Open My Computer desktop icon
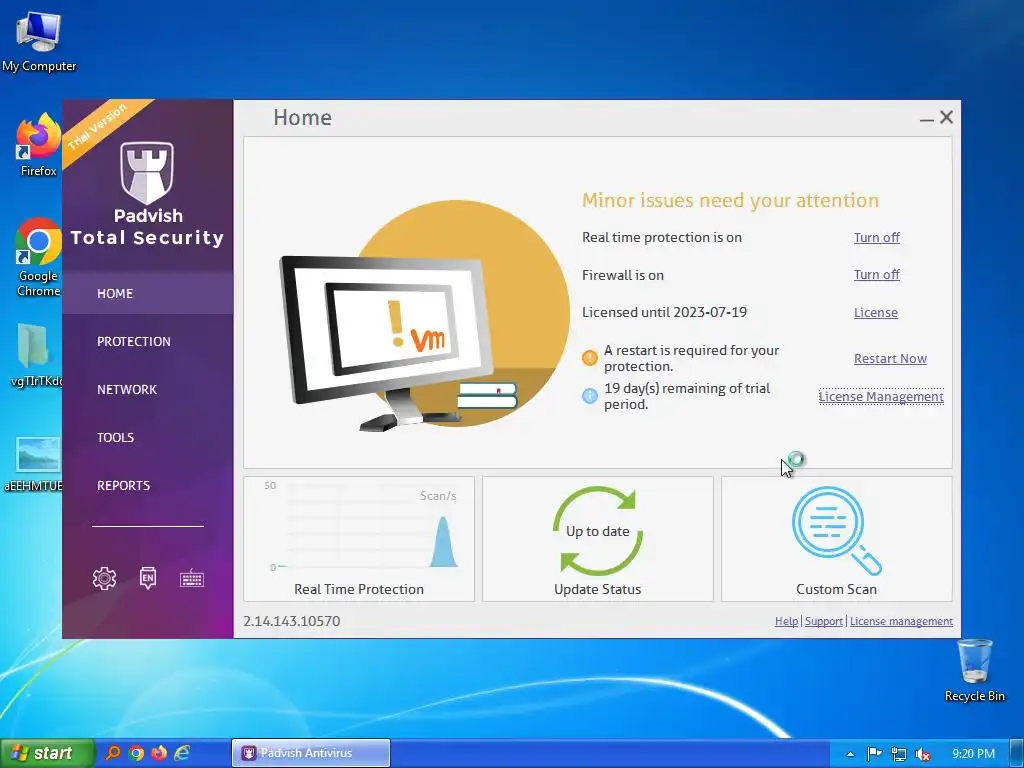Screen dimensions: 1024x768 [x=39, y=42]
